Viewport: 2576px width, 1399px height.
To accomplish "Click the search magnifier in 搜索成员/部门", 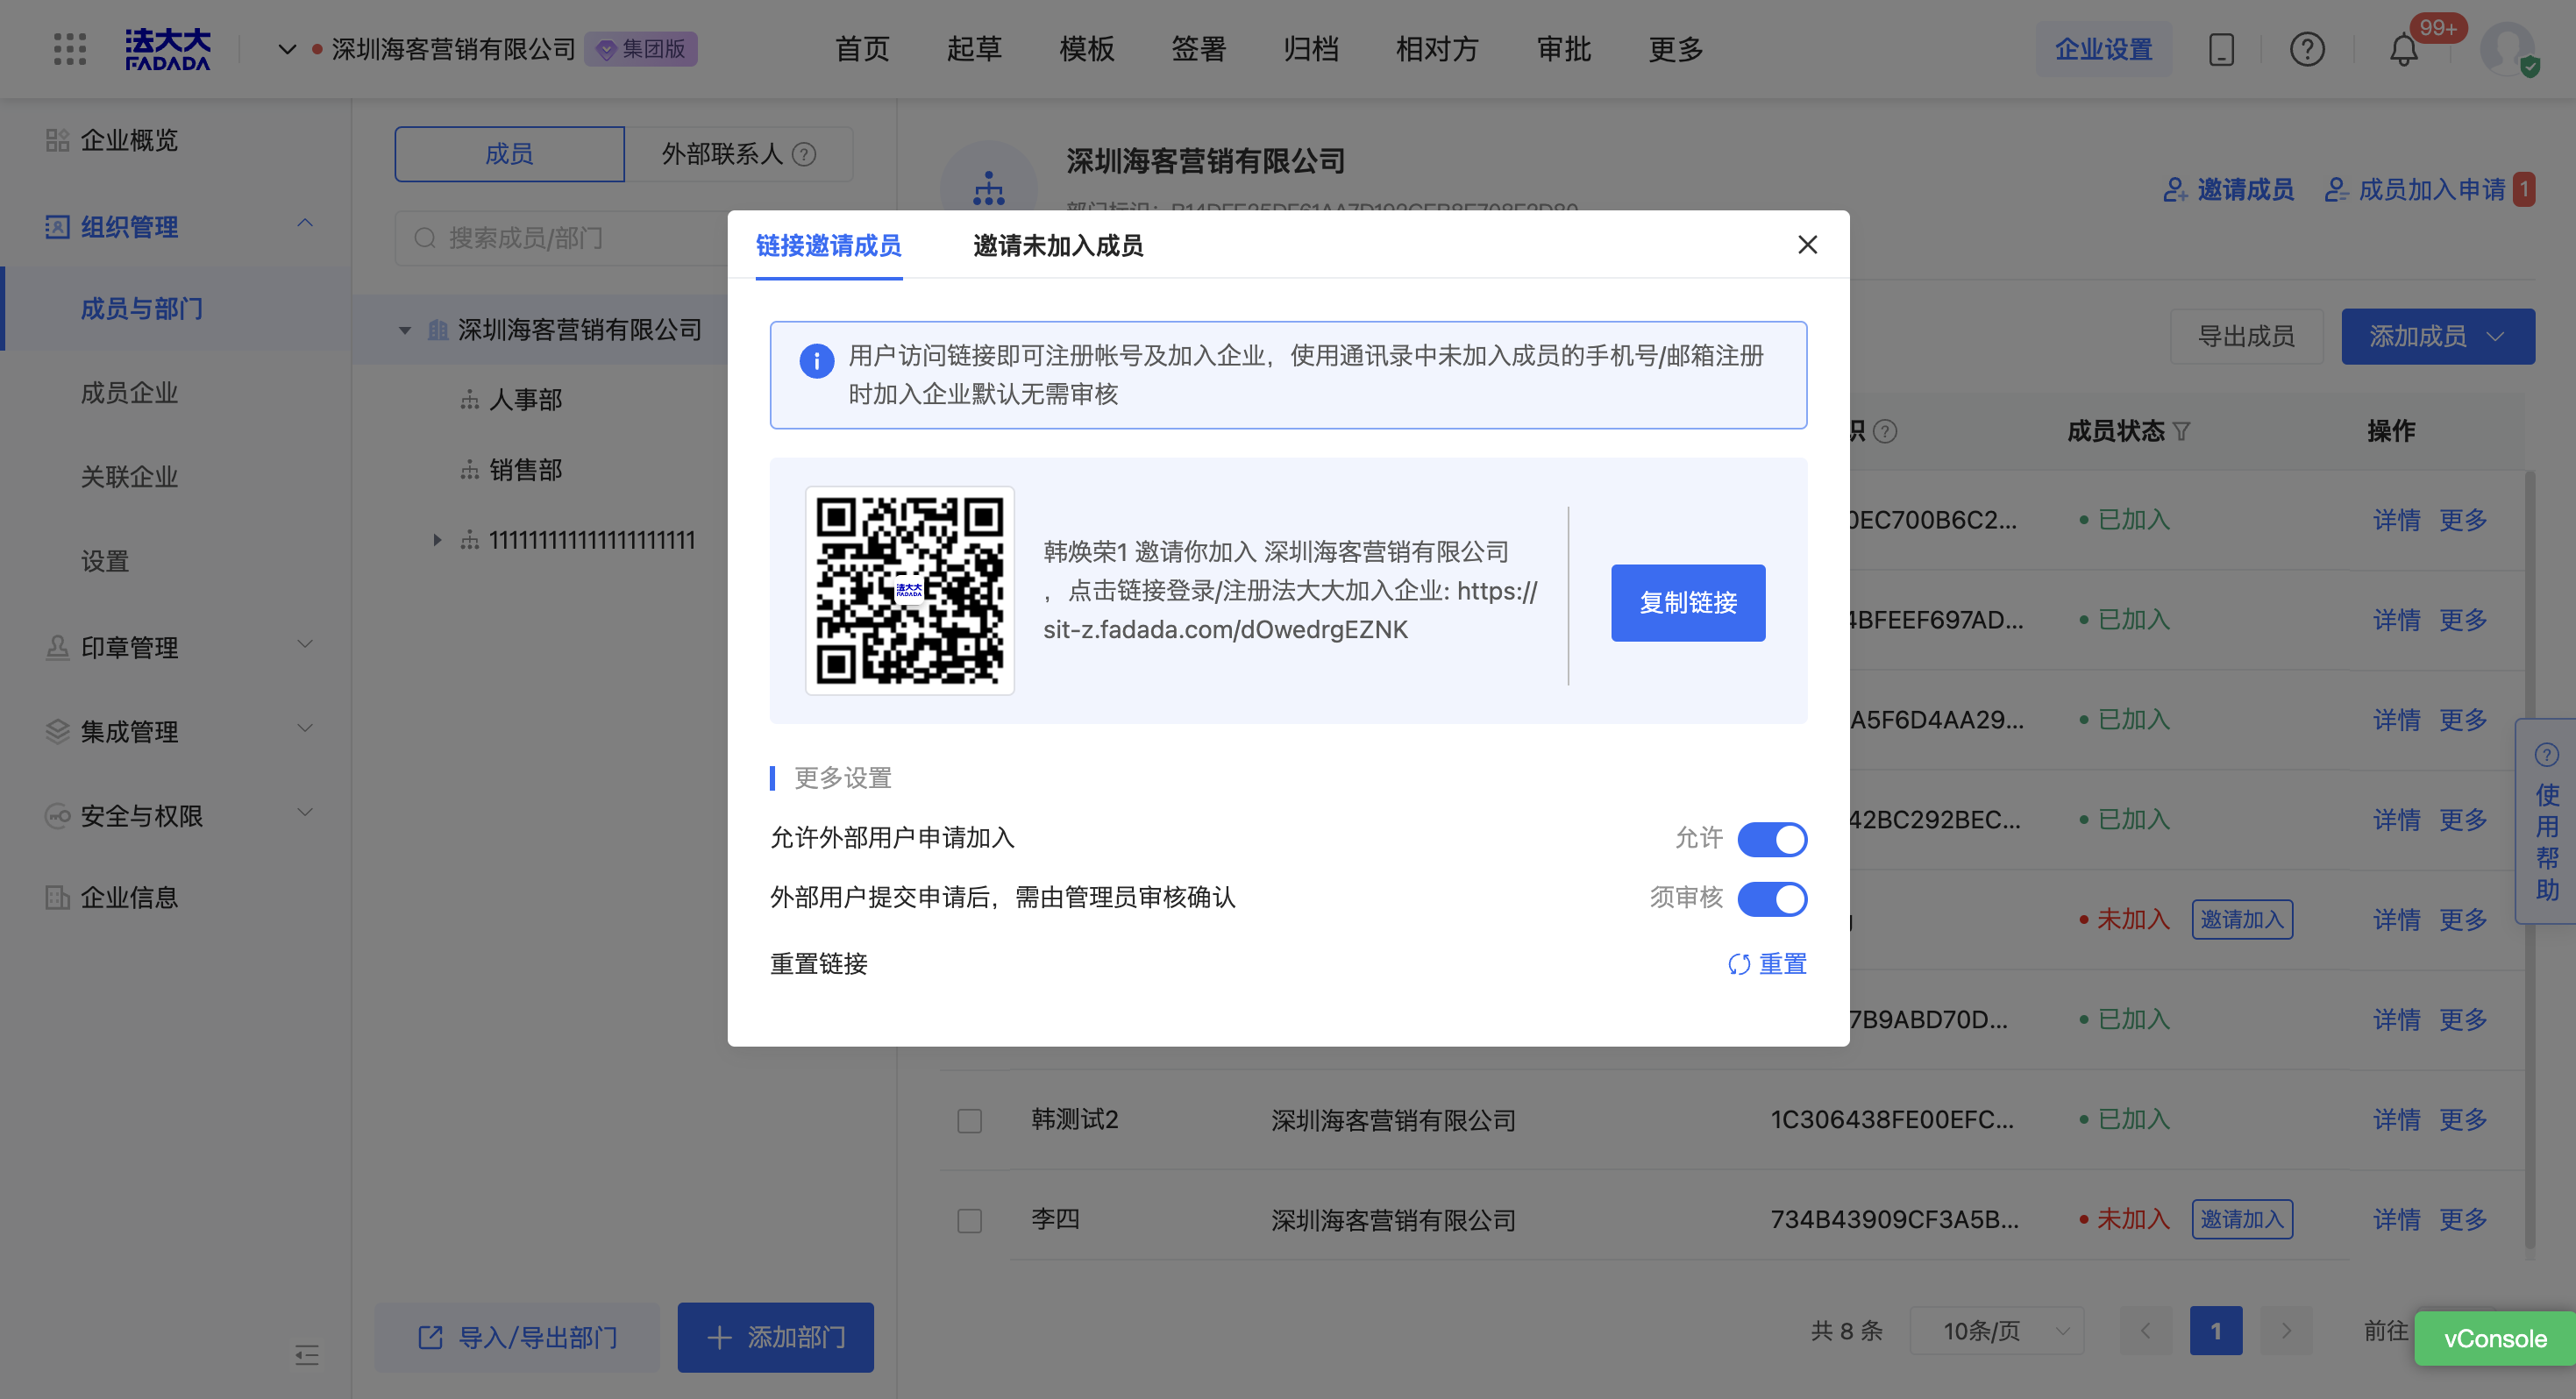I will [425, 238].
